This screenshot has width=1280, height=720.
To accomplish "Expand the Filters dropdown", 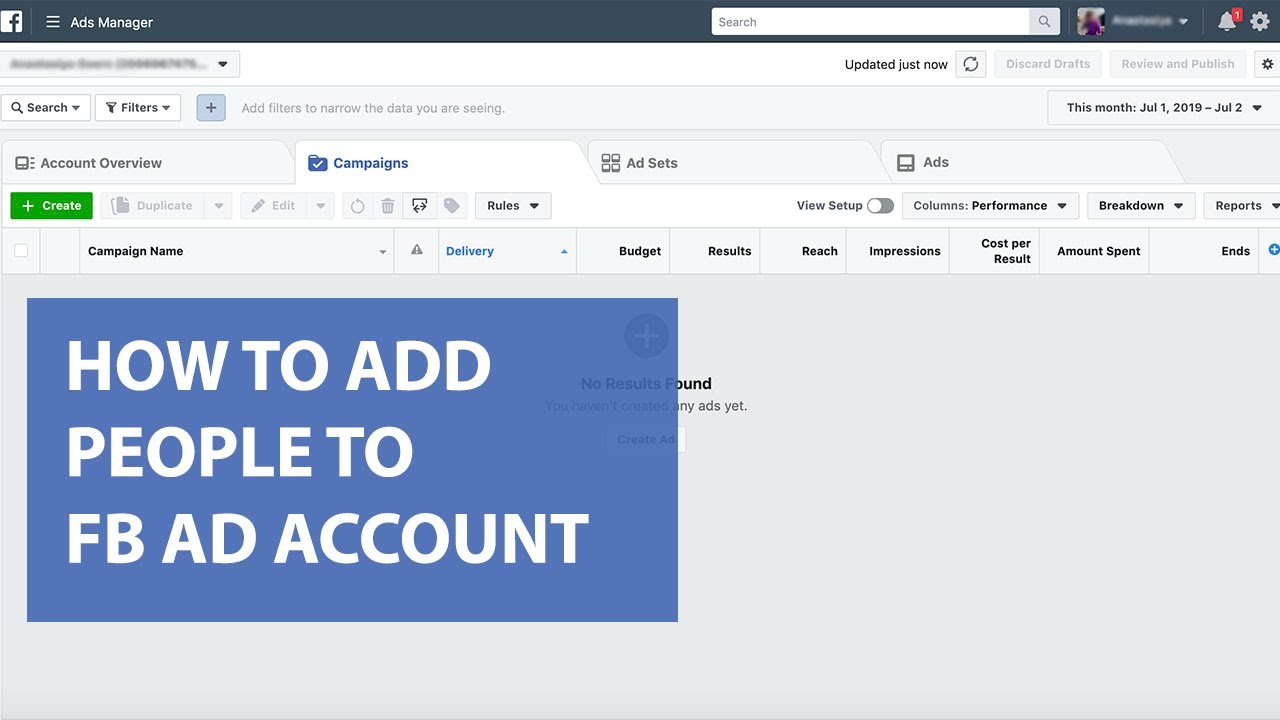I will point(138,108).
